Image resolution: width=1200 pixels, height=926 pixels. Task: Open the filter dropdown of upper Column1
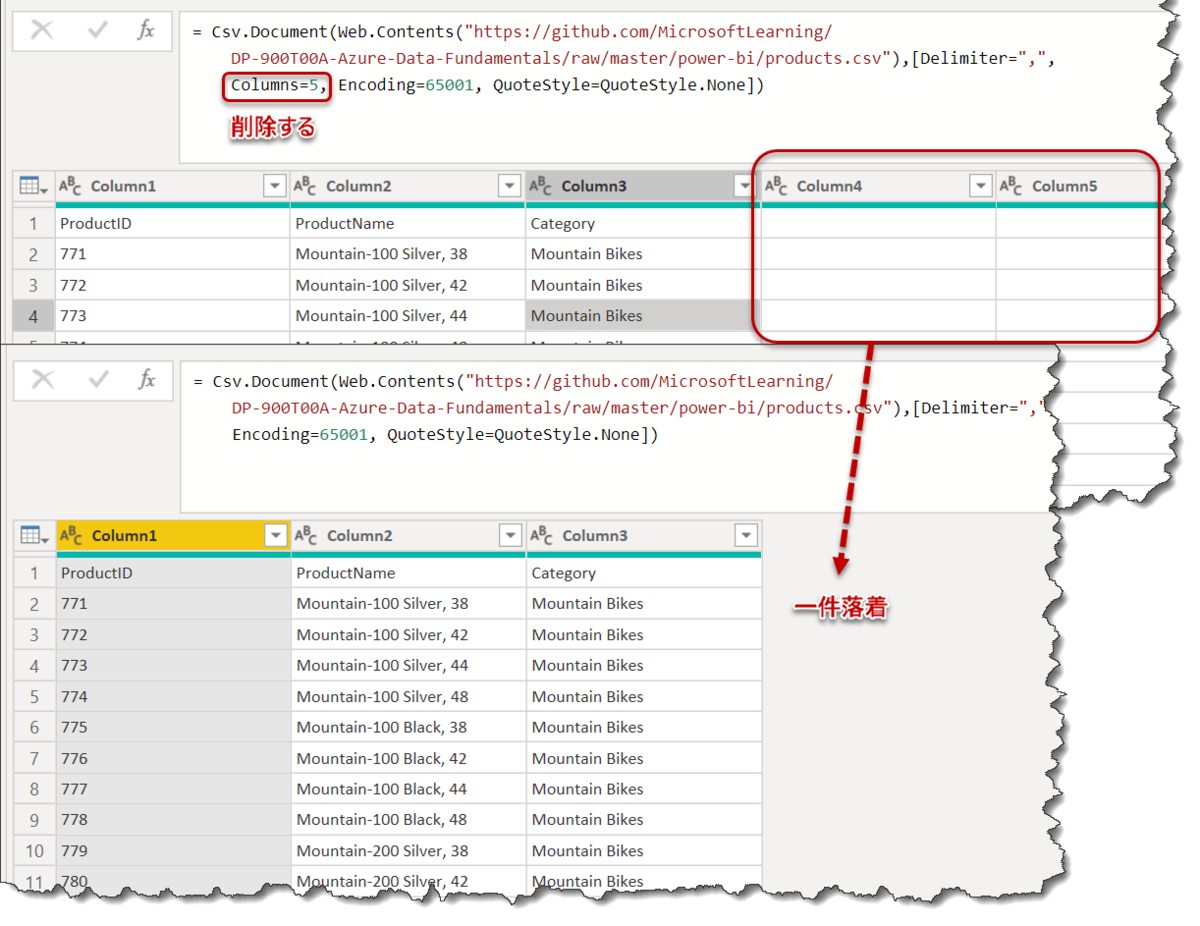point(275,186)
